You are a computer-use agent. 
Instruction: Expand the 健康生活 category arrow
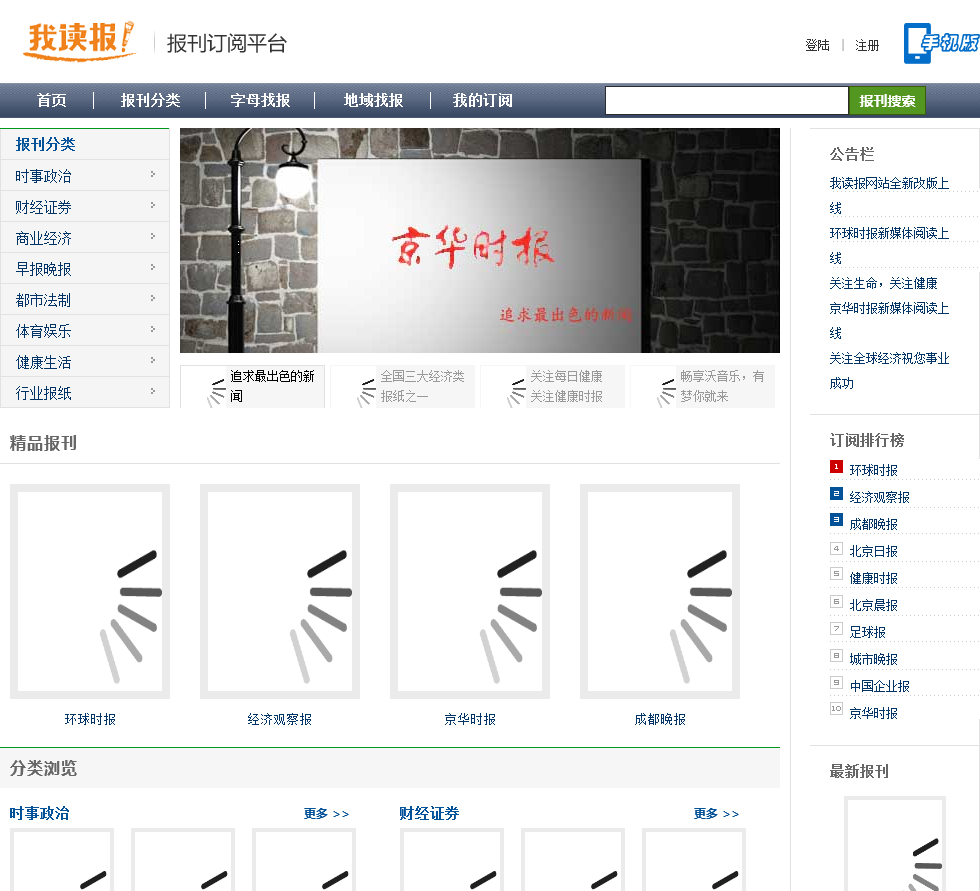(153, 360)
